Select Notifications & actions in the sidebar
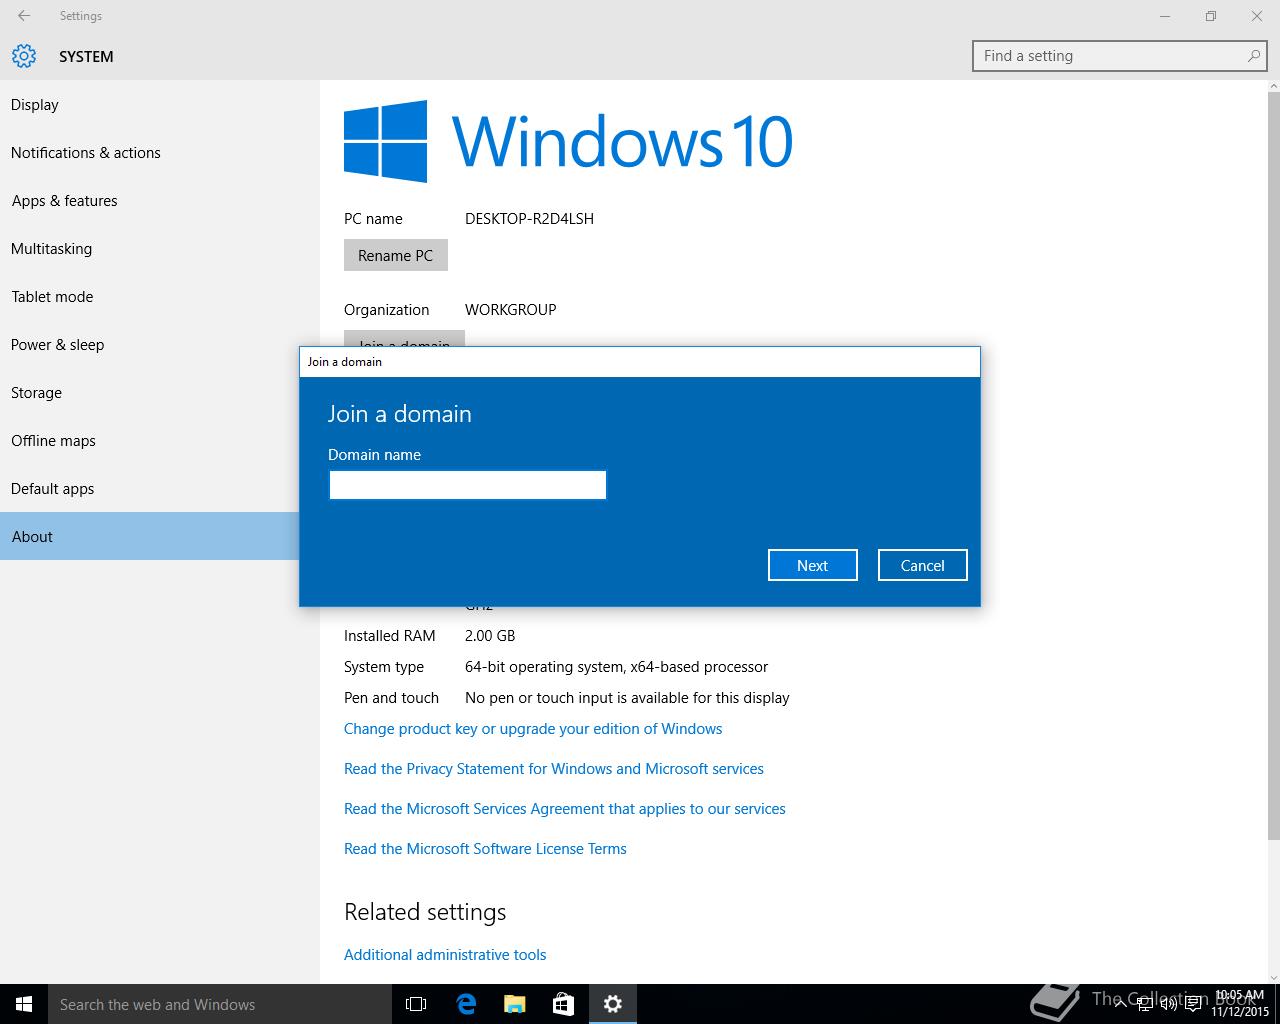The image size is (1280, 1024). (x=160, y=153)
